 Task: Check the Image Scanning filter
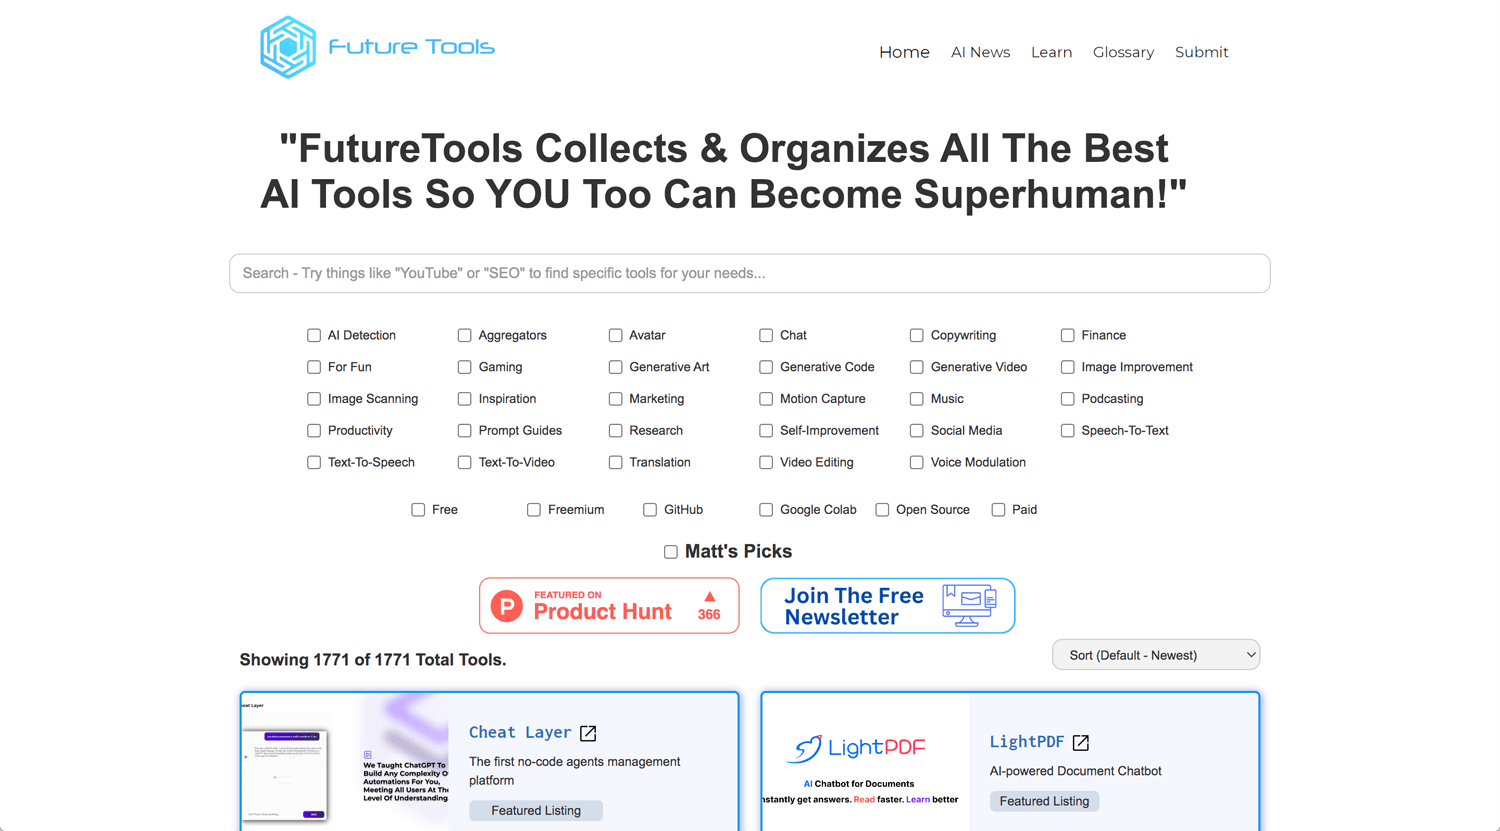click(x=314, y=399)
